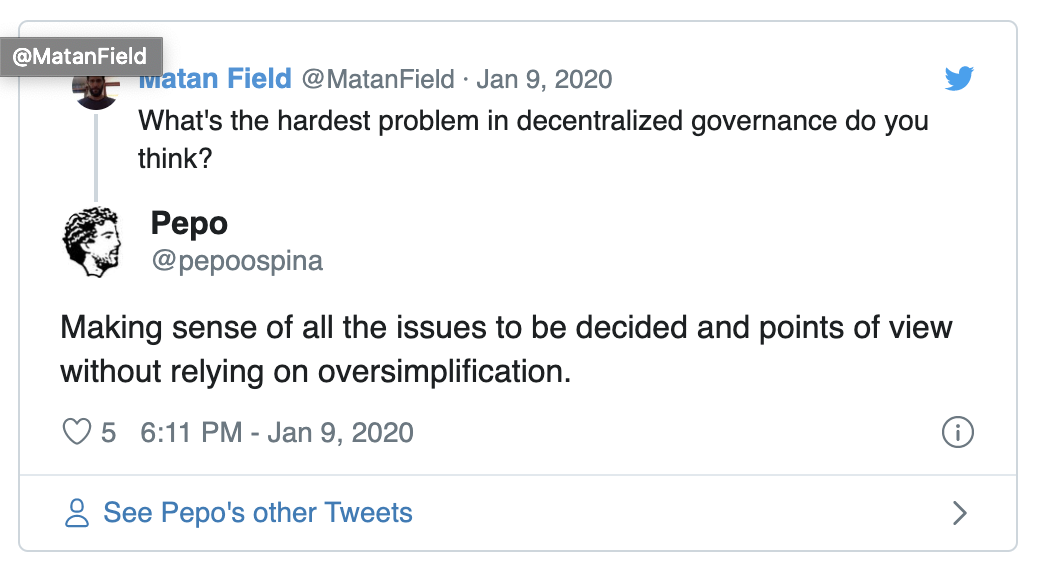Click the words 'points of view' in reply
Viewport: 1040px width, 578px height.
pos(855,328)
